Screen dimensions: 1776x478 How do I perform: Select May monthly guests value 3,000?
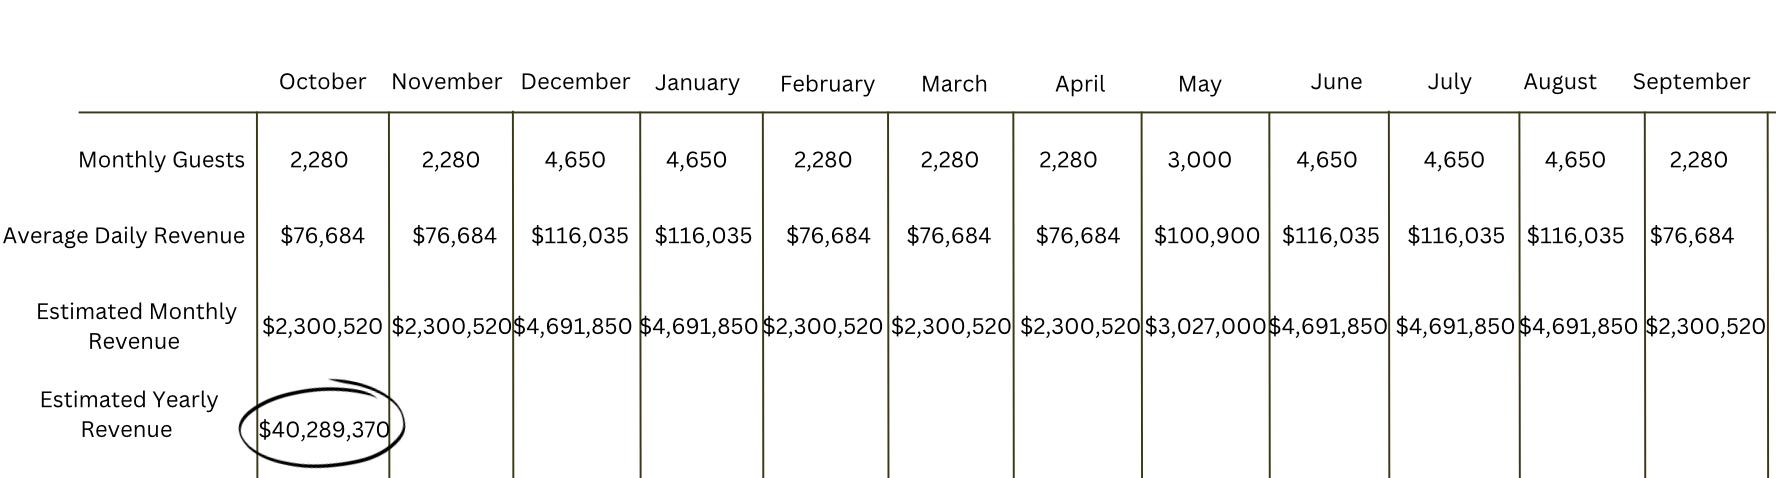coord(1199,160)
